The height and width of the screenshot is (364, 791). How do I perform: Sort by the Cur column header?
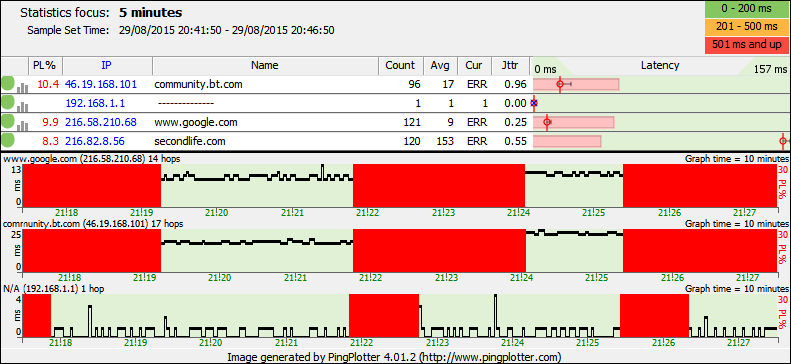coord(474,65)
